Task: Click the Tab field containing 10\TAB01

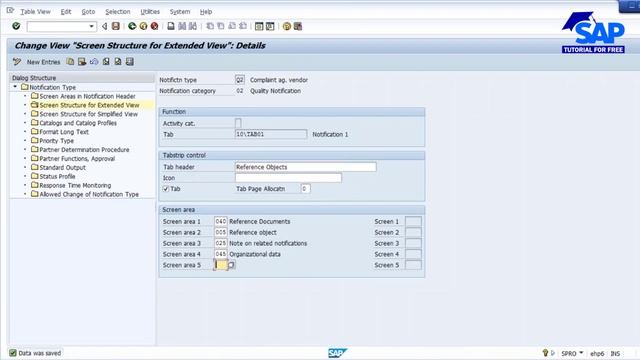Action: (271, 134)
